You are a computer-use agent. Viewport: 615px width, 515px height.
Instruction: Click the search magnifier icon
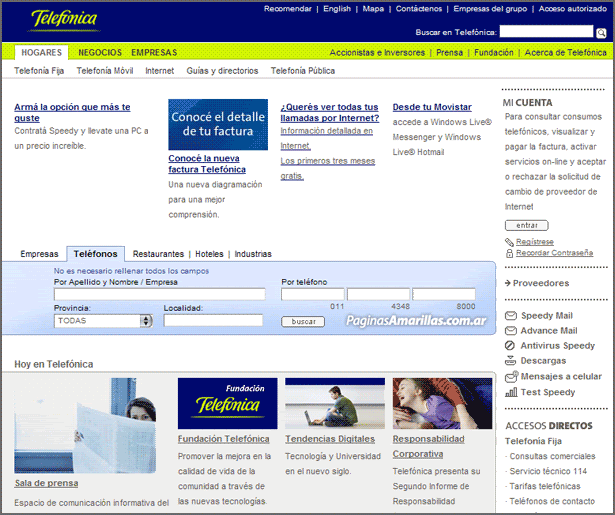601,33
